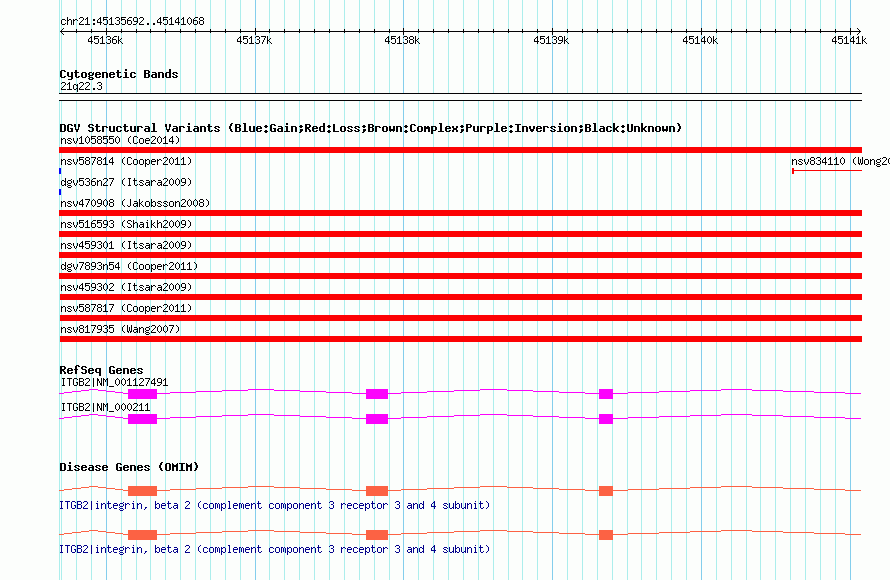Click the nsv516593 (Shaikh2009) variant bar
The height and width of the screenshot is (580, 890).
pyautogui.click(x=460, y=234)
